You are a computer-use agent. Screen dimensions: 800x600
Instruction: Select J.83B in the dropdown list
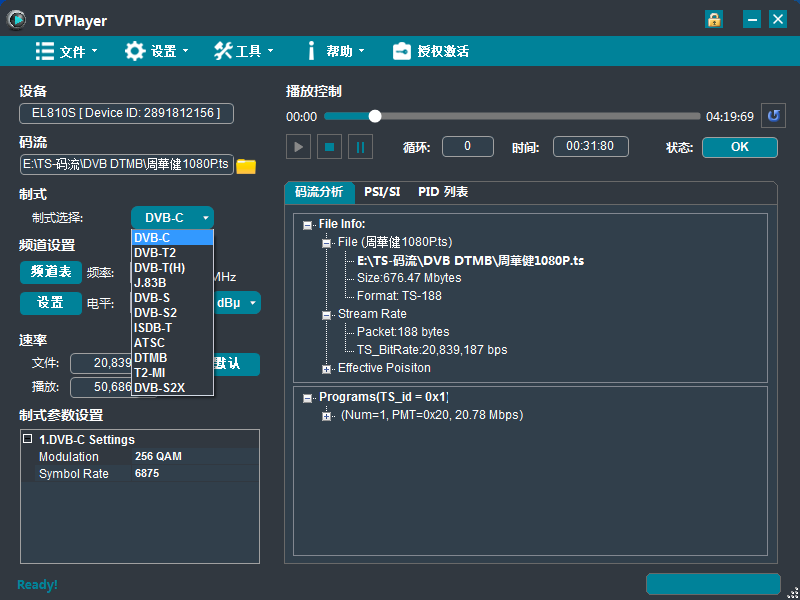[172, 283]
